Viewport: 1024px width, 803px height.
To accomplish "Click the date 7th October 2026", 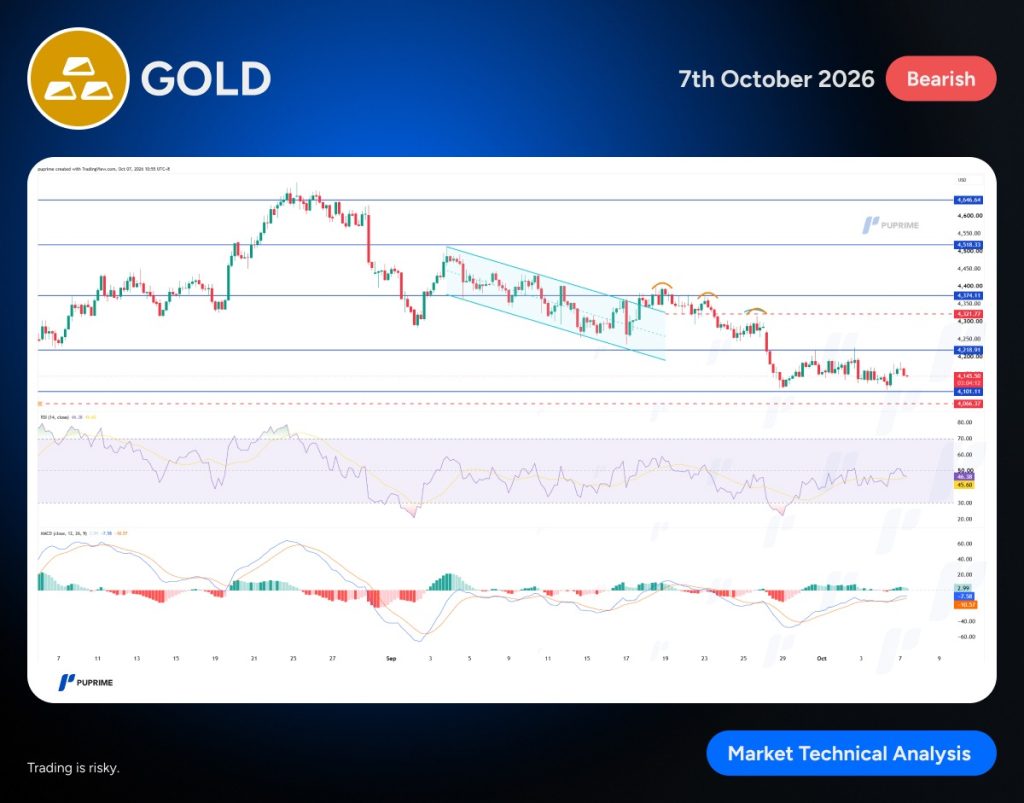I will [x=776, y=79].
